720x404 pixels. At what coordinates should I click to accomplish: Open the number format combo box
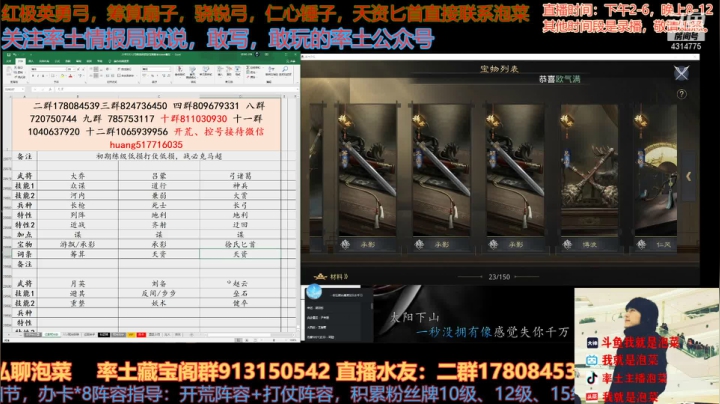(x=156, y=69)
